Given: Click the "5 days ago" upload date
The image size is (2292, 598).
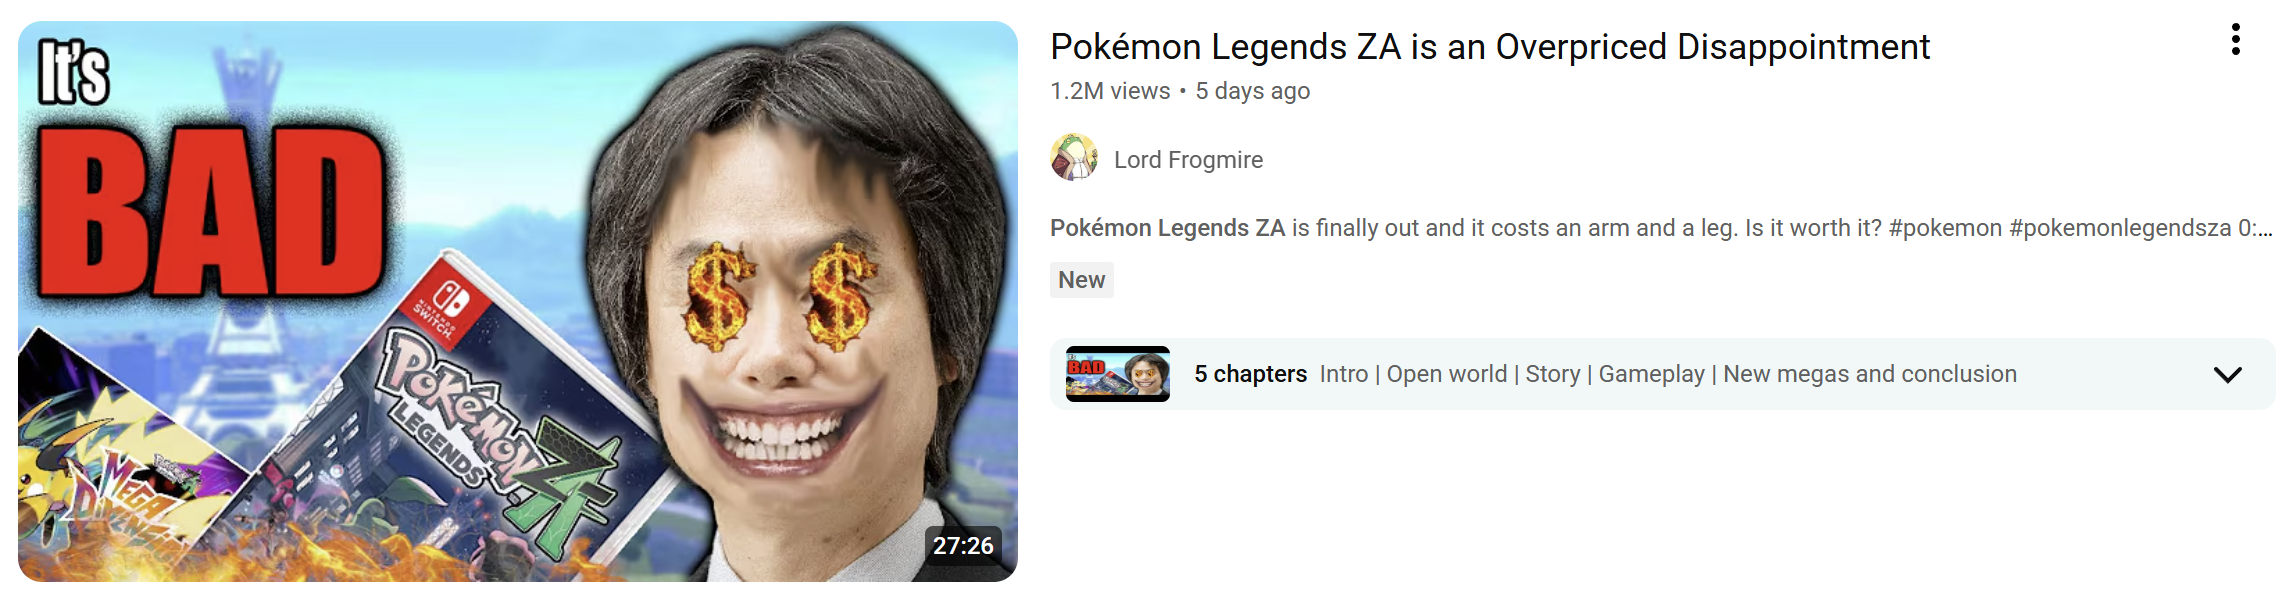Looking at the screenshot, I should (x=1253, y=91).
